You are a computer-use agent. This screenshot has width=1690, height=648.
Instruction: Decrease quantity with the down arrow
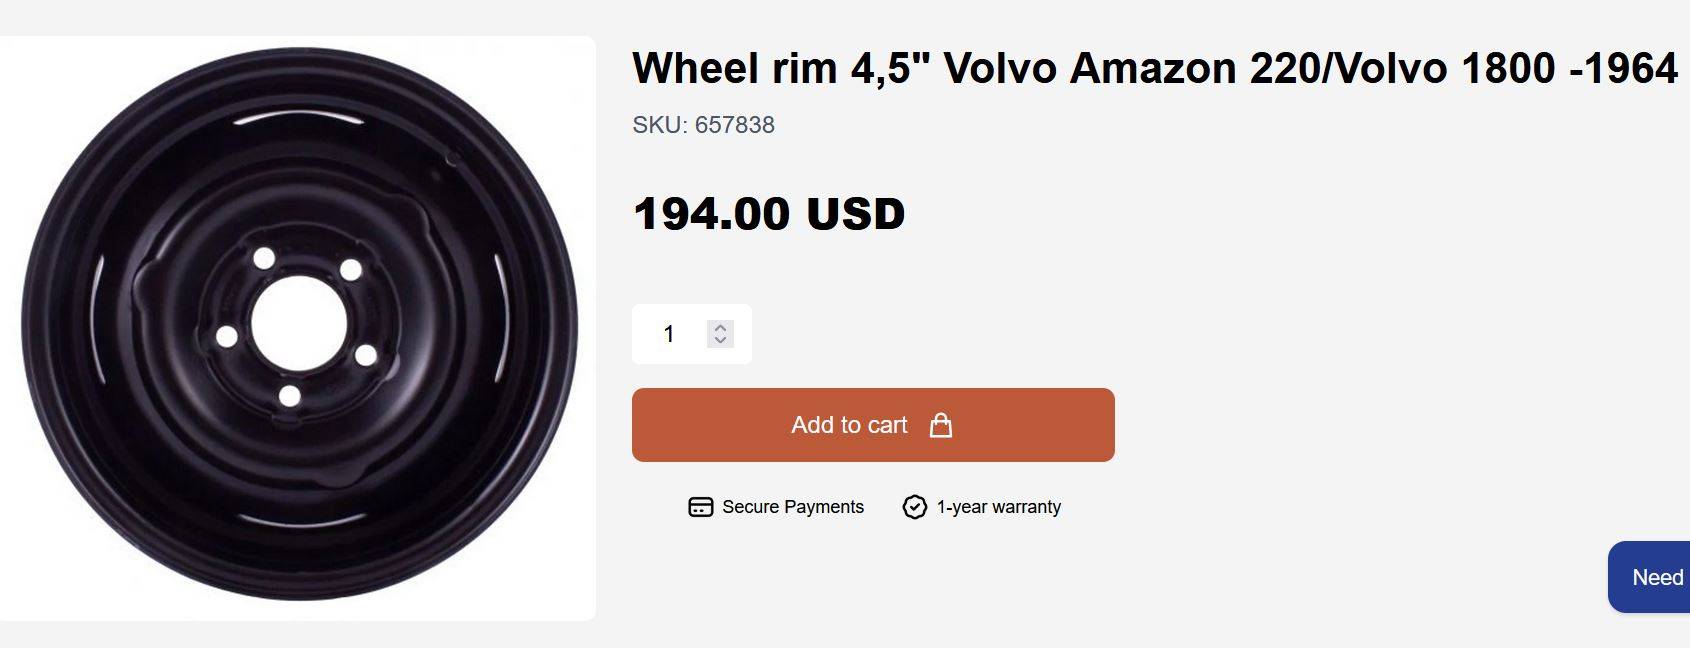[x=720, y=341]
